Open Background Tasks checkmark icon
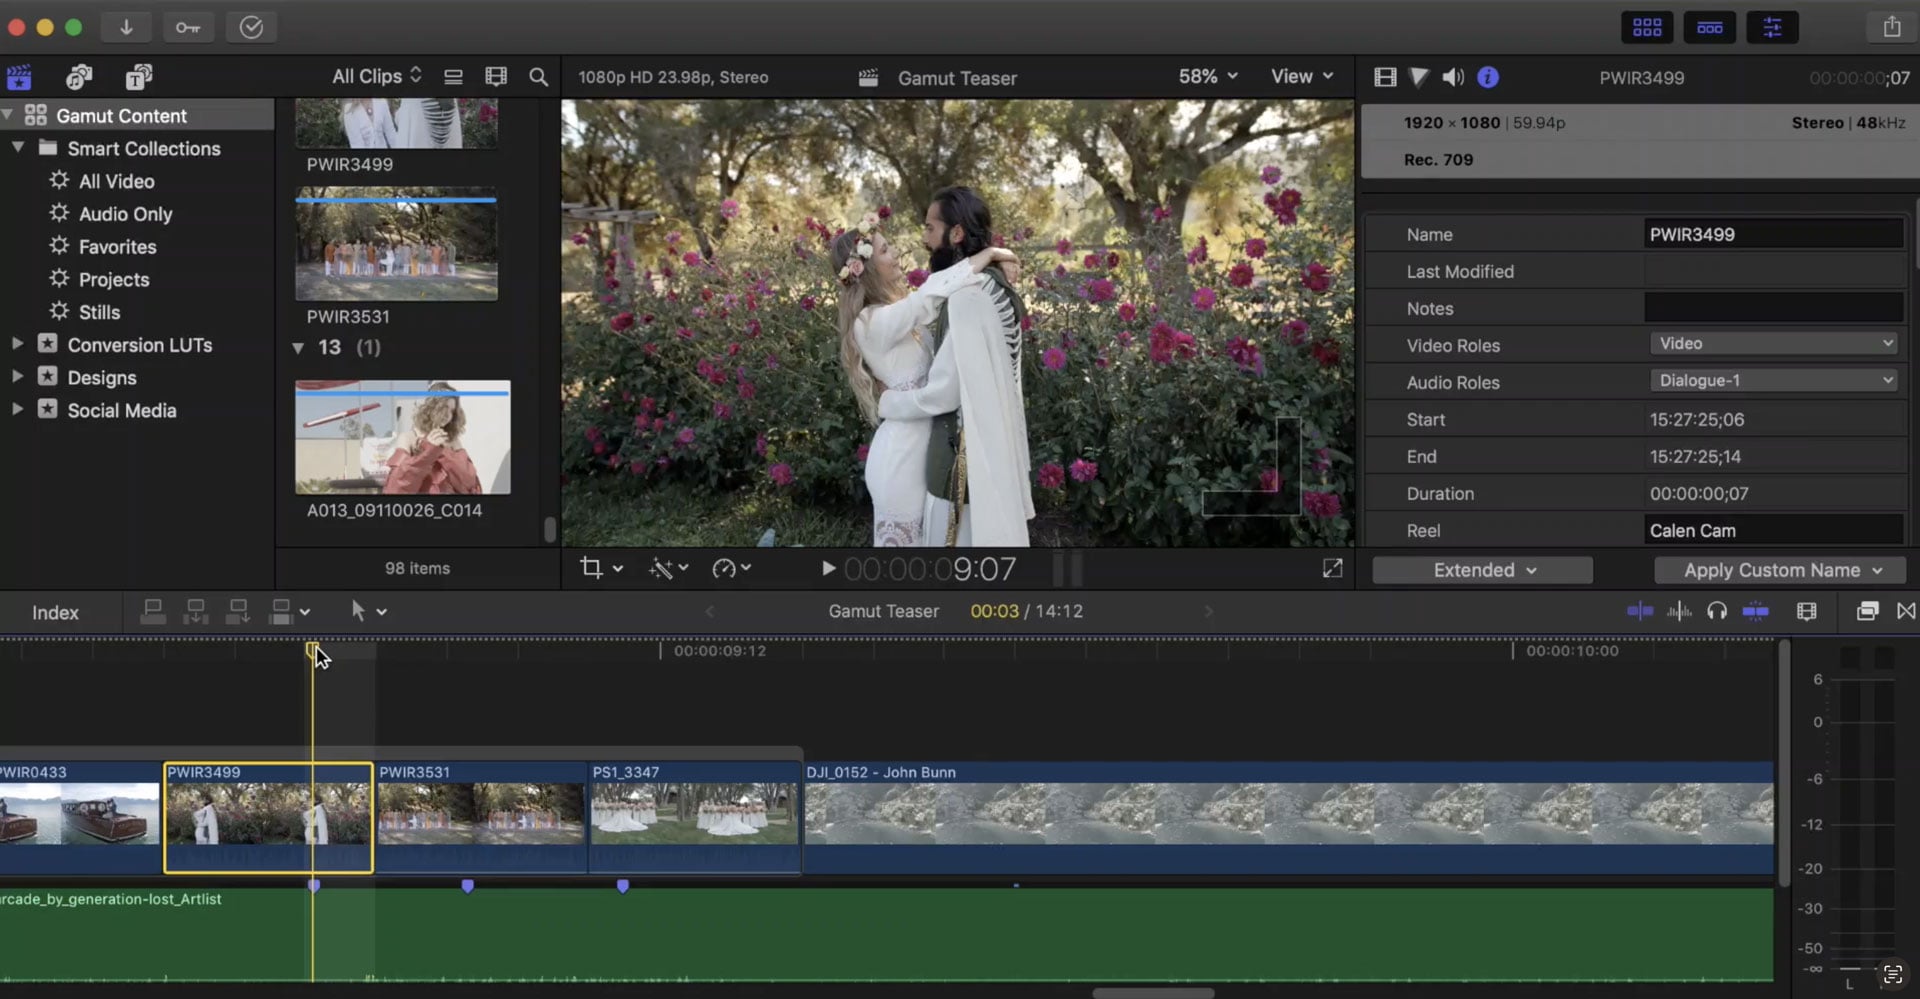Viewport: 1920px width, 999px height. click(x=251, y=27)
